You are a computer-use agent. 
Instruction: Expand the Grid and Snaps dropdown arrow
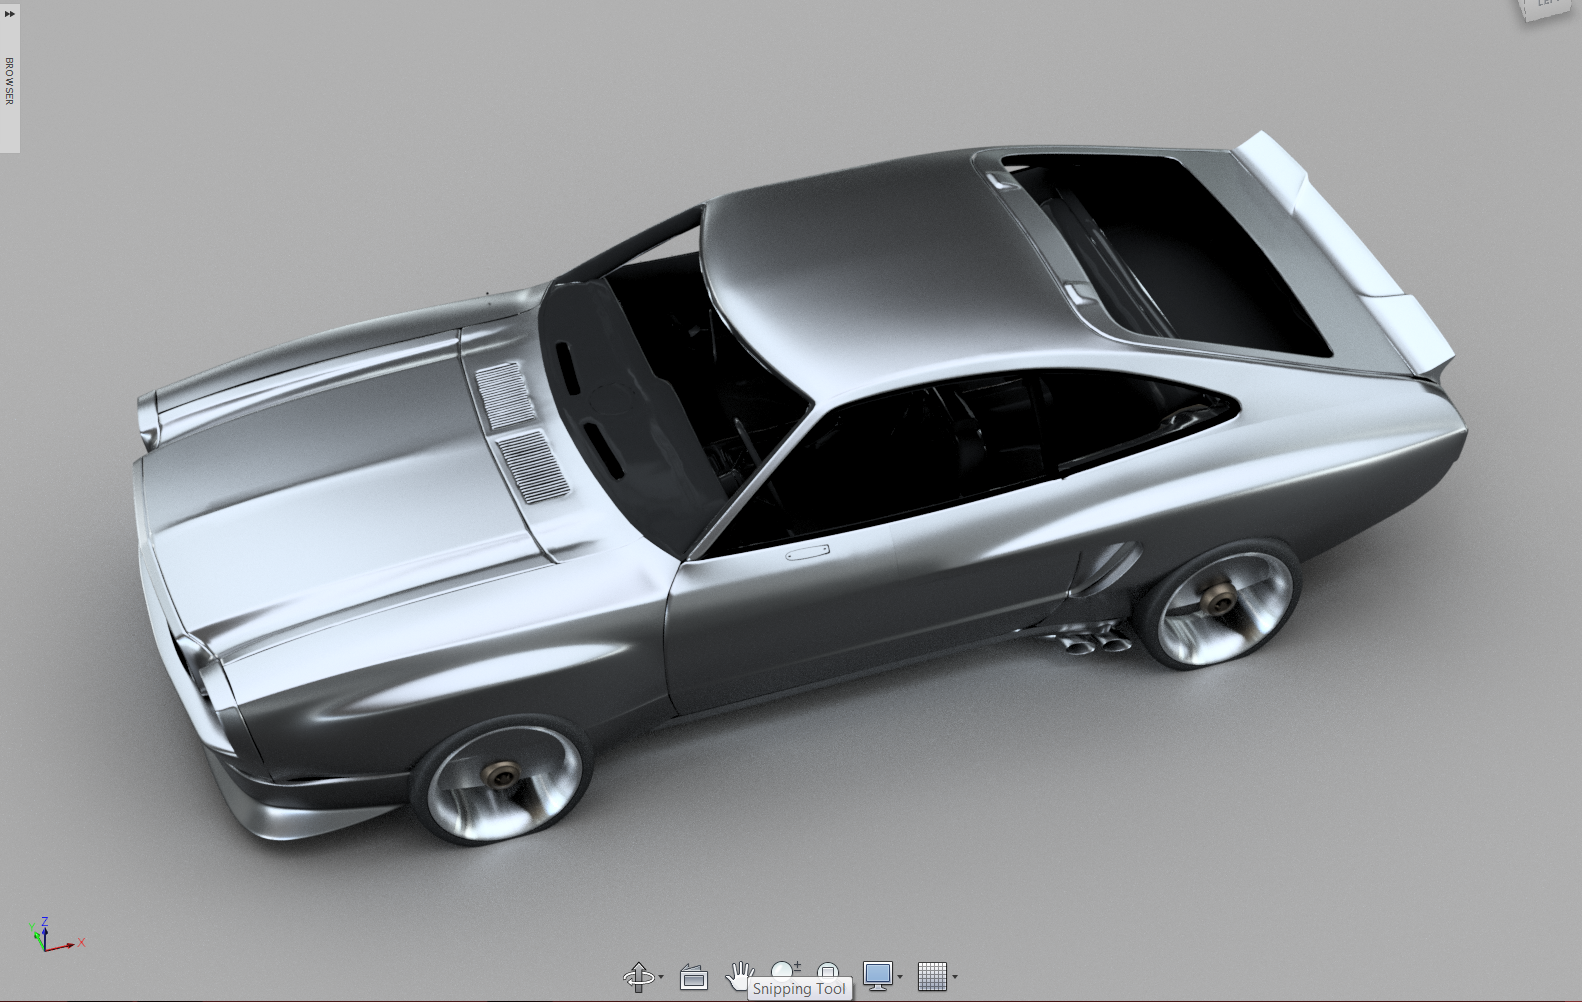955,977
